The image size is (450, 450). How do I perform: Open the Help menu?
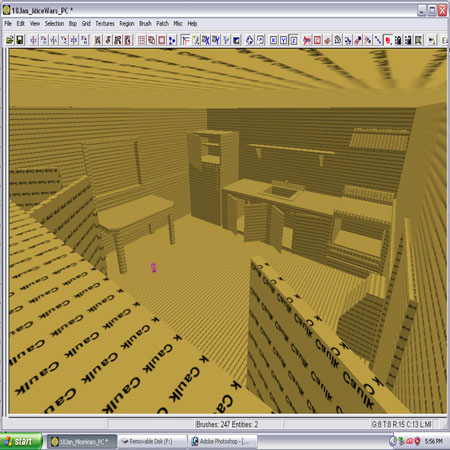point(192,24)
